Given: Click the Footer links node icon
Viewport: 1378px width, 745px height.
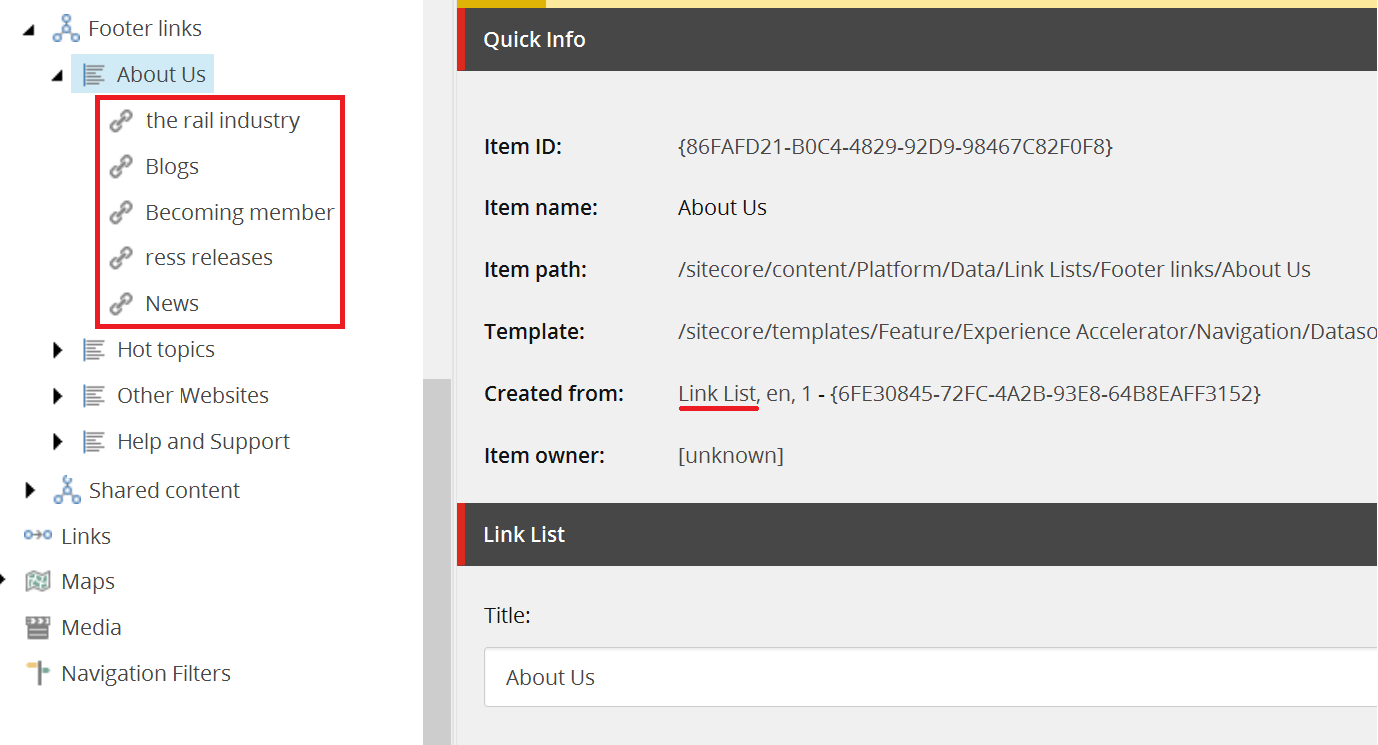Looking at the screenshot, I should 66,29.
